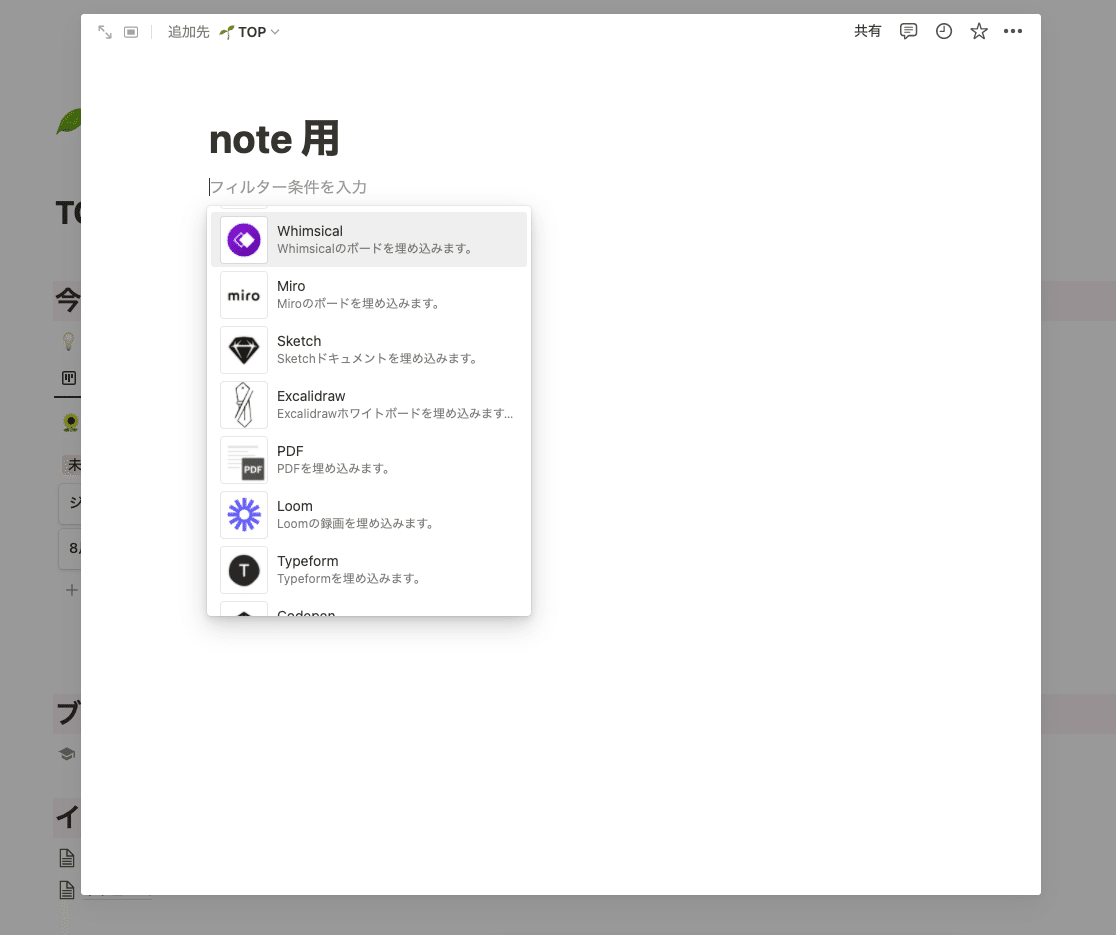Click the Excalidraw pencil icon

click(x=244, y=405)
